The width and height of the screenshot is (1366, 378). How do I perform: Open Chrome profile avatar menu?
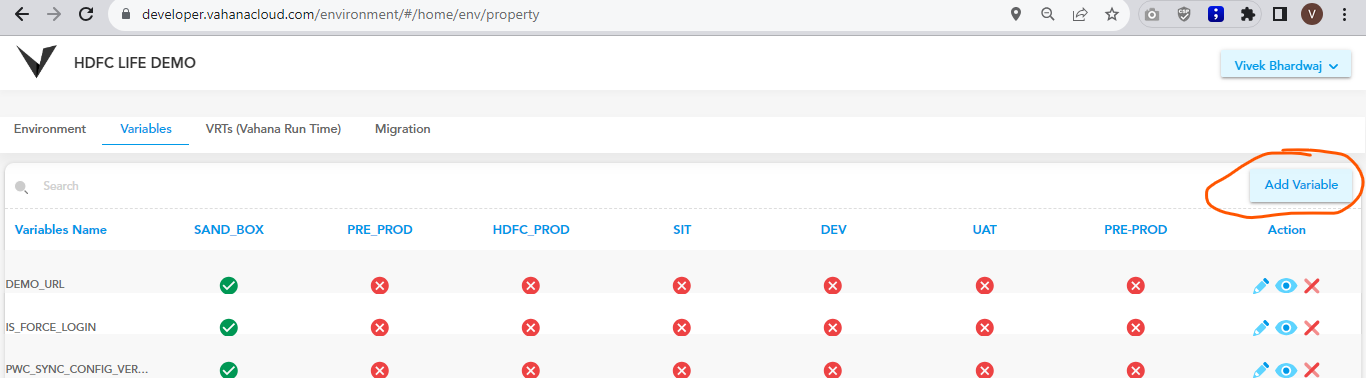point(1312,14)
